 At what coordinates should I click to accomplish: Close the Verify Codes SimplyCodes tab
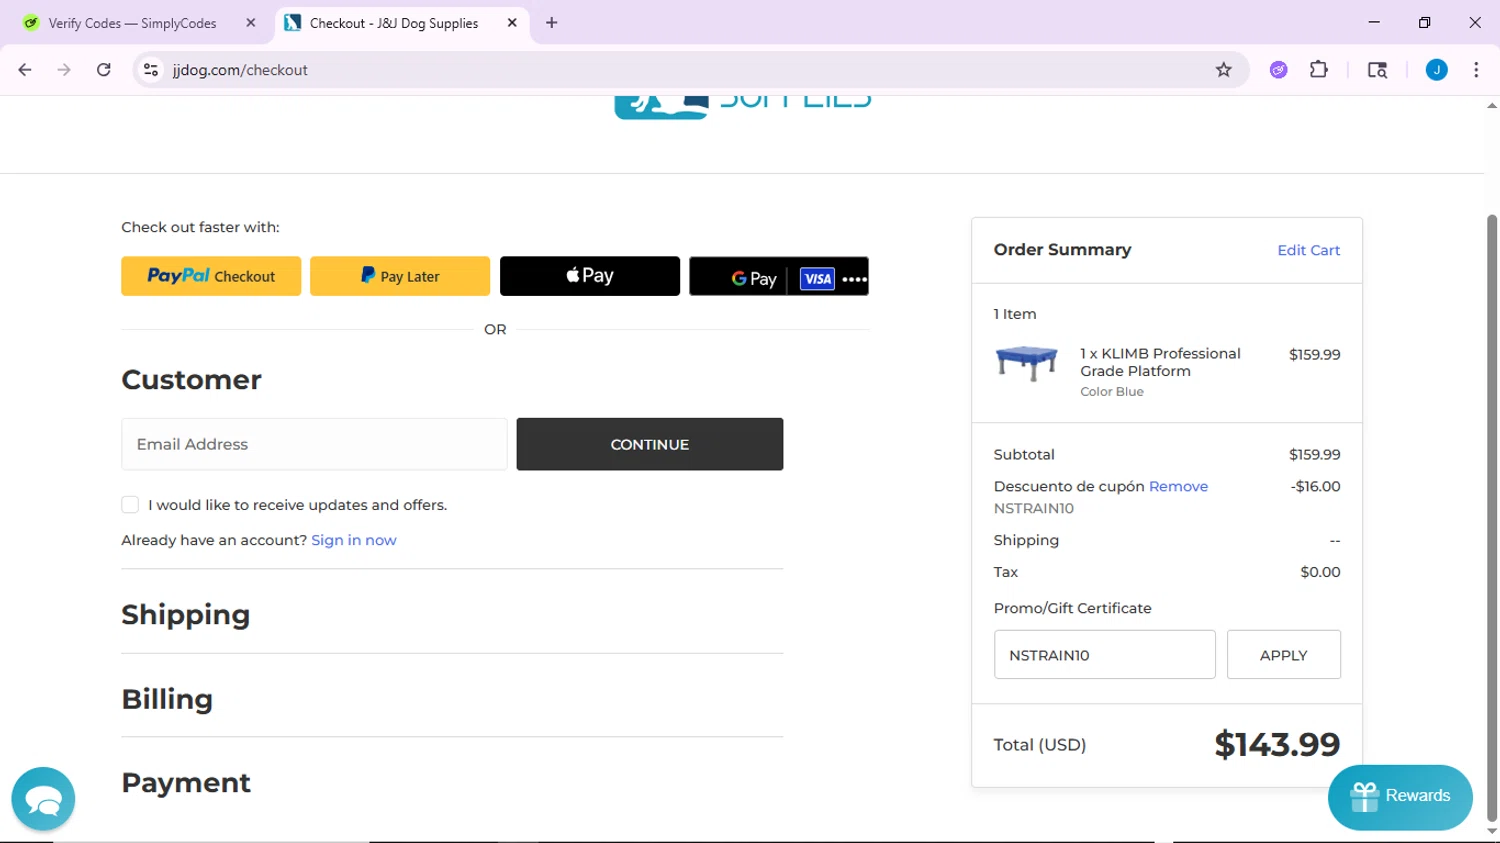251,23
